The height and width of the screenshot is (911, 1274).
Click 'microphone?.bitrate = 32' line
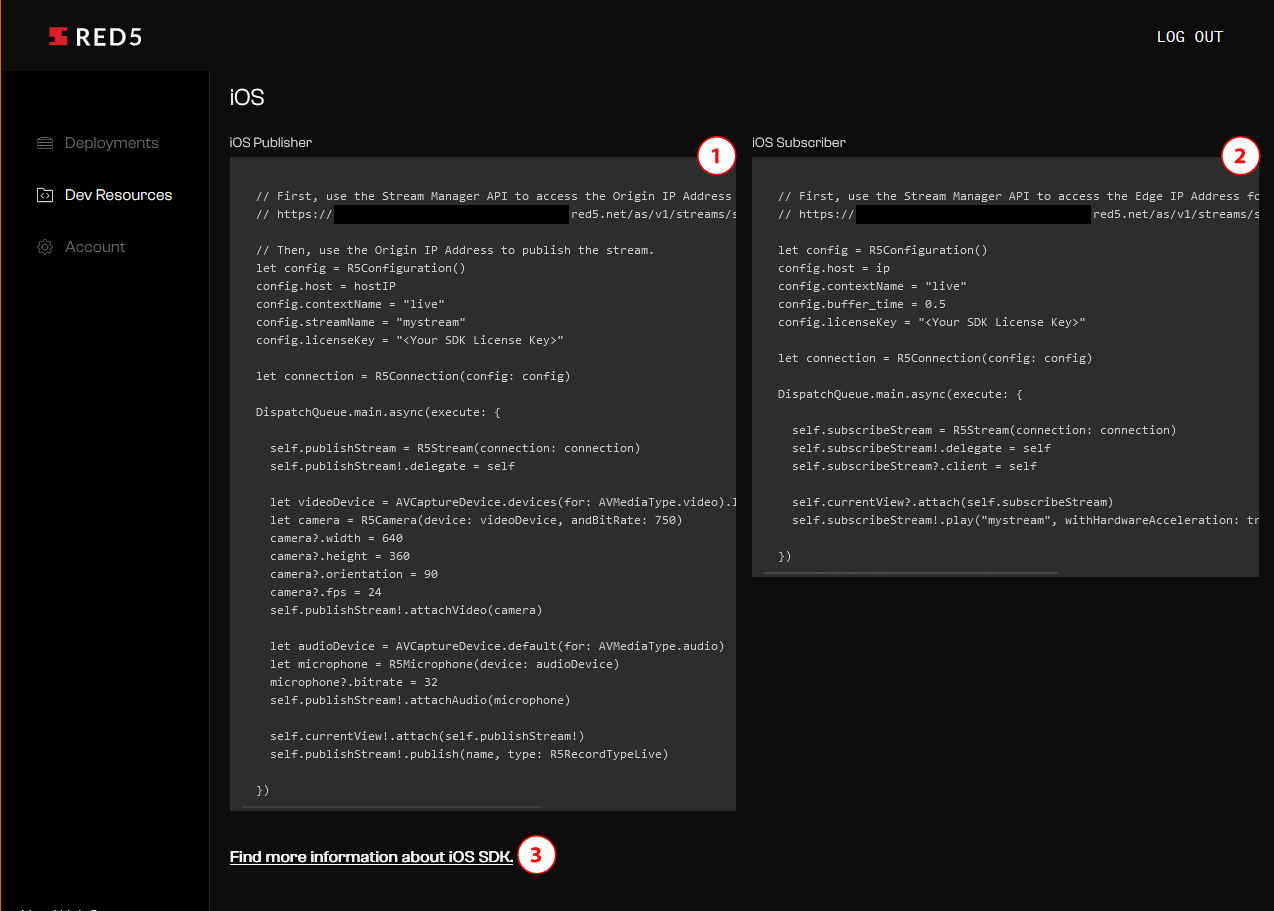pyautogui.click(x=354, y=682)
